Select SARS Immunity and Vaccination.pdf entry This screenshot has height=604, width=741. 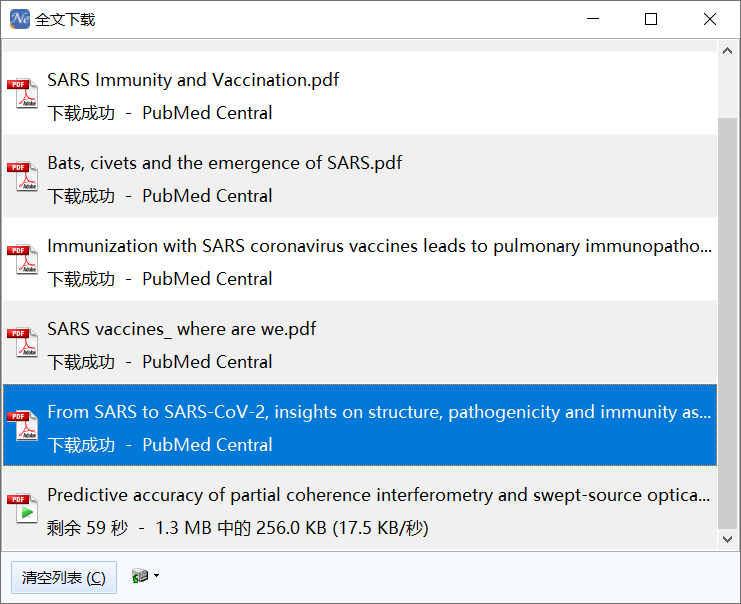[360, 93]
